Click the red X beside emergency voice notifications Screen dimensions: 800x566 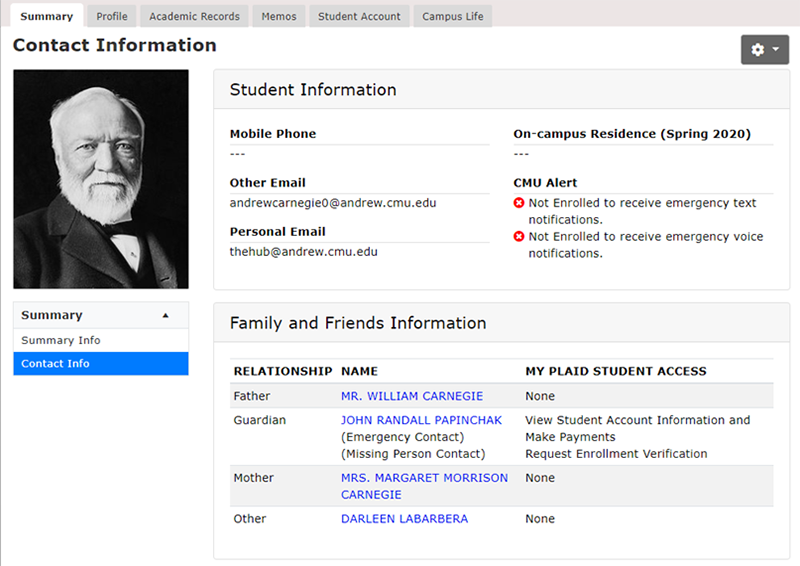[x=519, y=236]
